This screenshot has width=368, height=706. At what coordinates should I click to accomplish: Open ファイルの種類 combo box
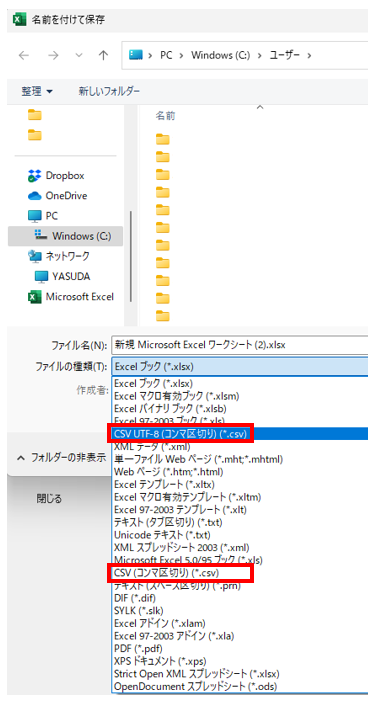coord(239,367)
